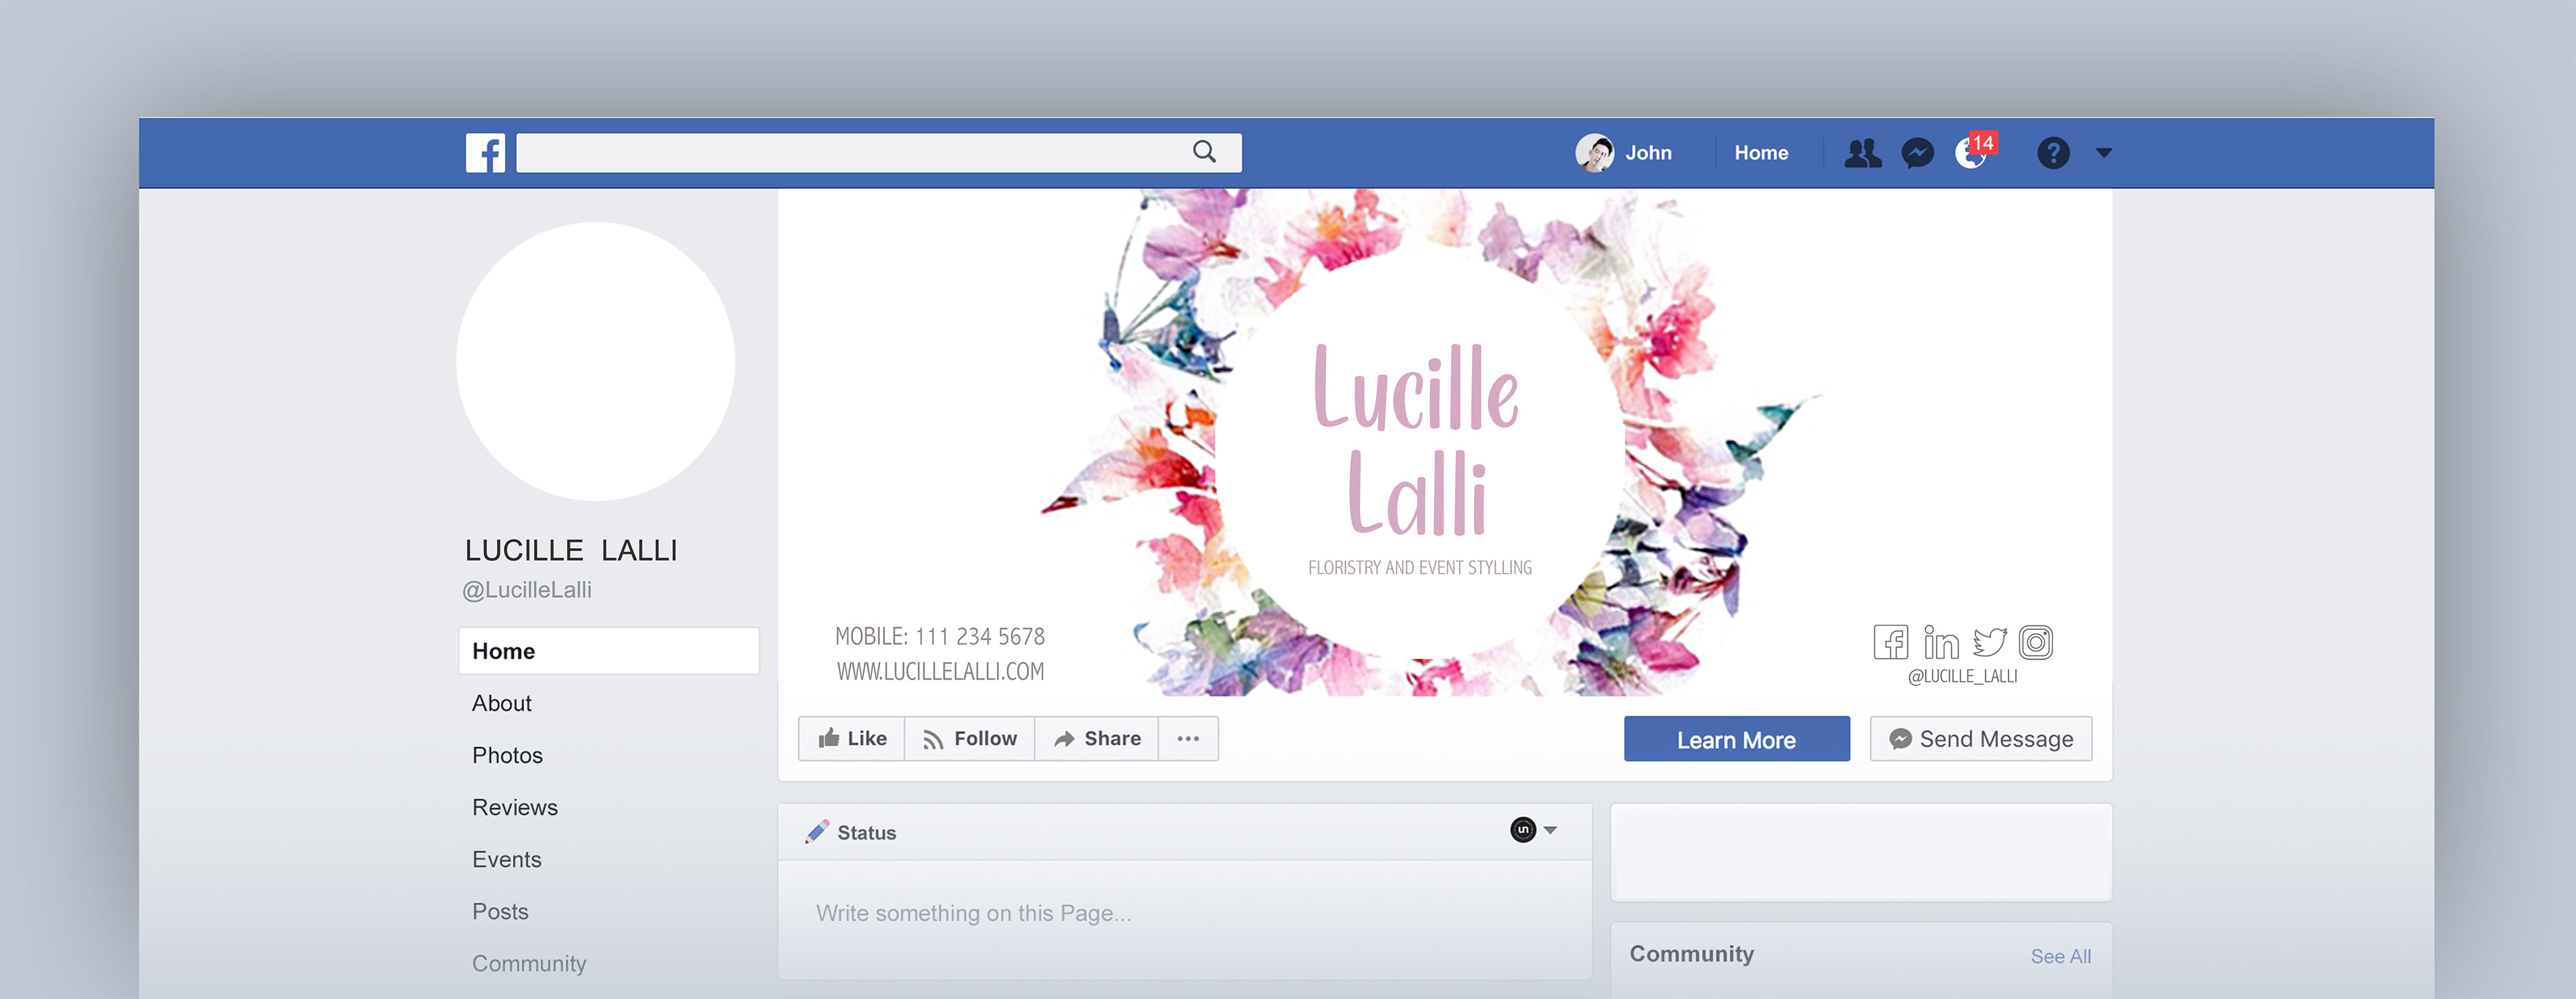The height and width of the screenshot is (999, 2576).
Task: Click the LinkedIn icon on cover photo
Action: (1941, 642)
